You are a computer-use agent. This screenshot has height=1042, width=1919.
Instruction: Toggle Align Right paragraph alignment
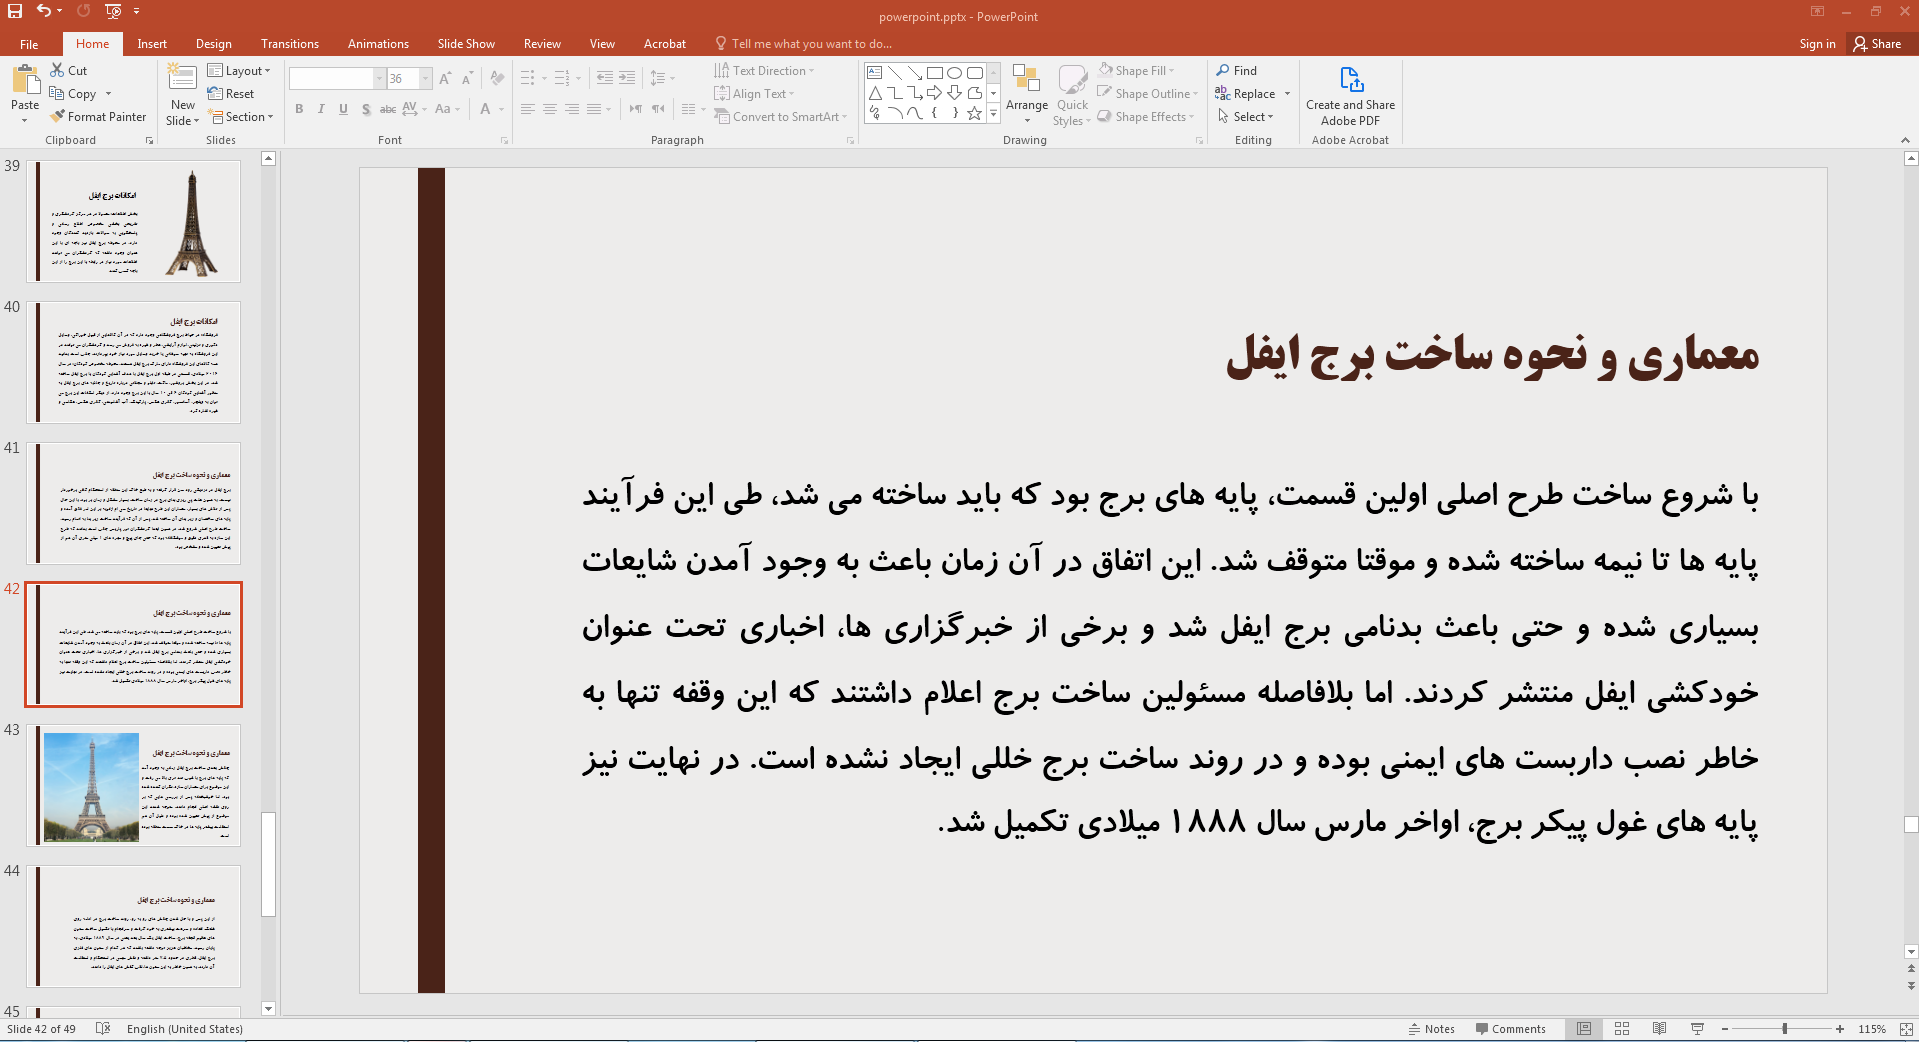(x=572, y=109)
